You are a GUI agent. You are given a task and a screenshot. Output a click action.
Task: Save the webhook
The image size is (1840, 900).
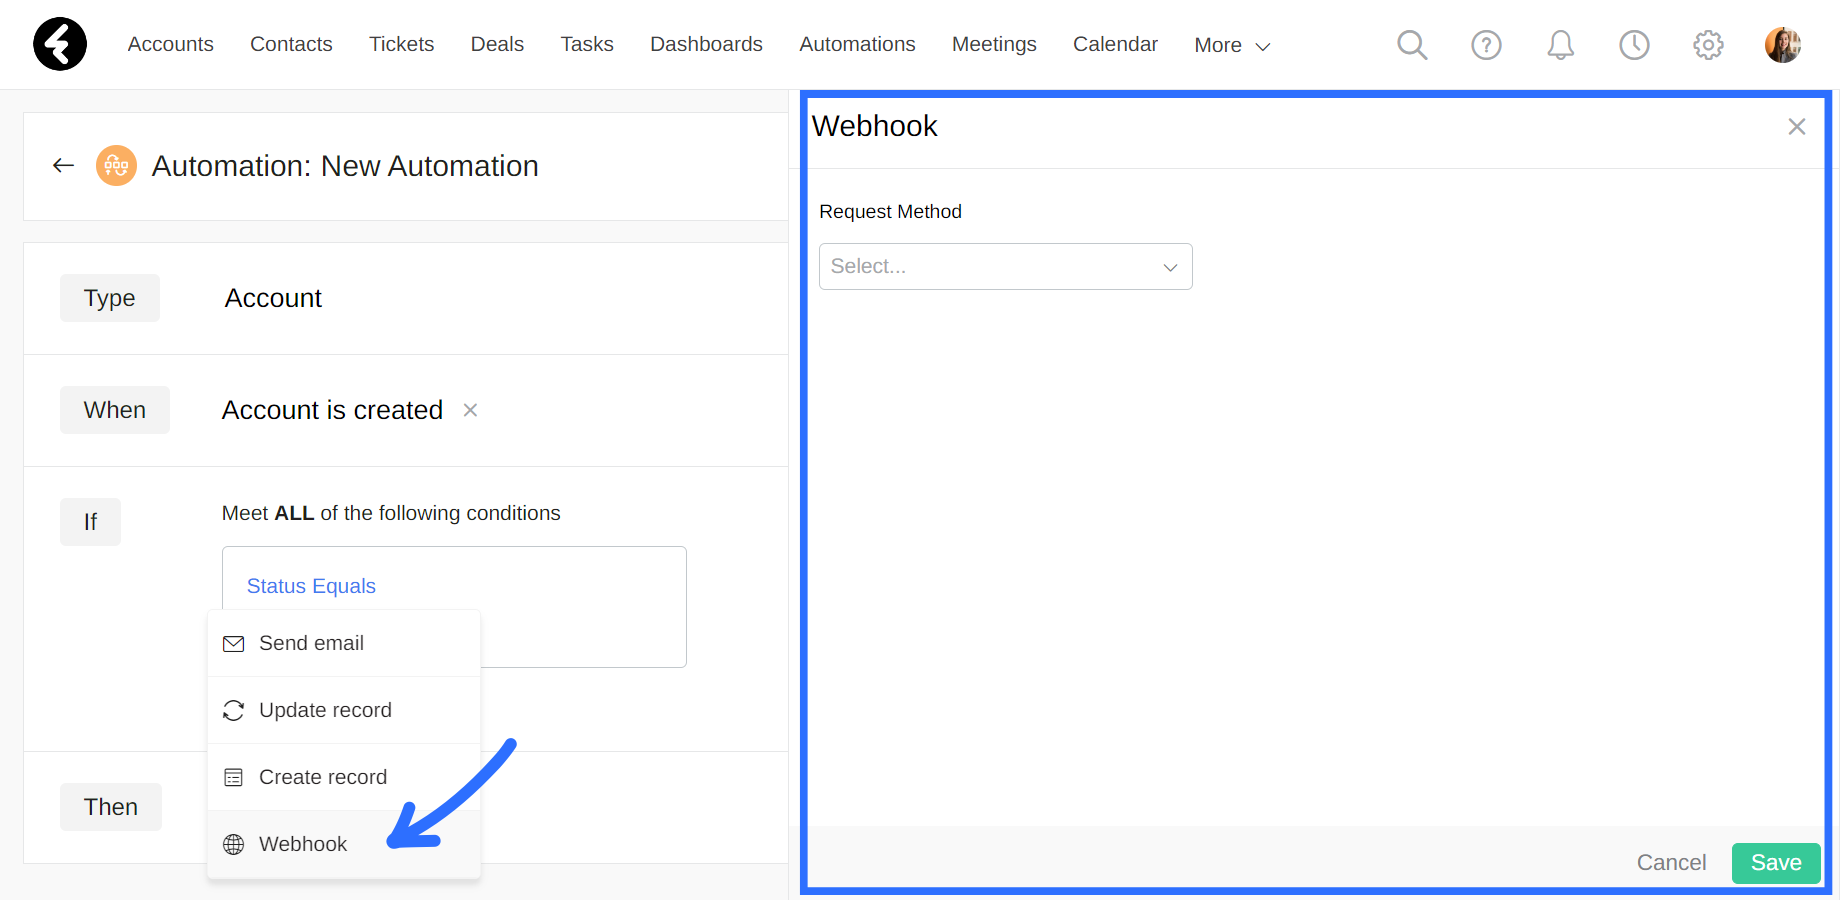tap(1776, 863)
